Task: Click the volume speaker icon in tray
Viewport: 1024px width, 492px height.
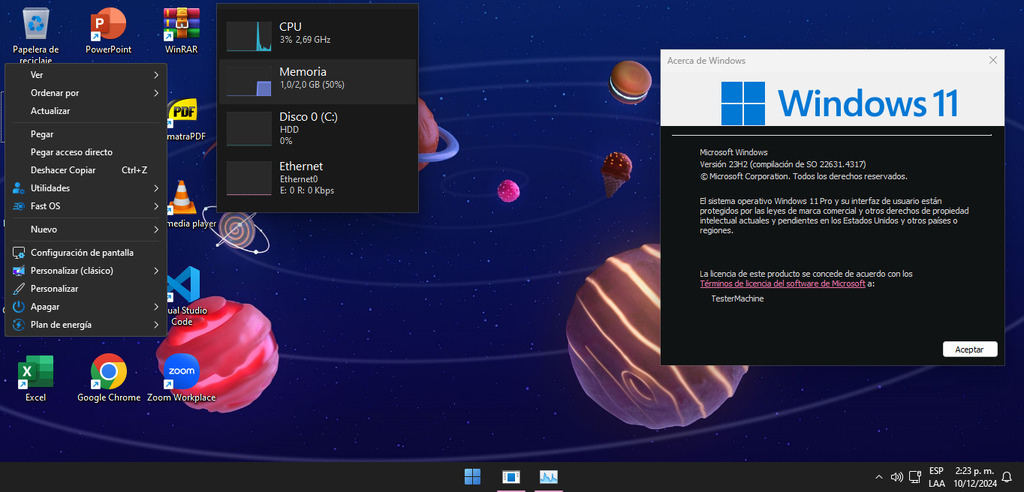Action: click(897, 477)
